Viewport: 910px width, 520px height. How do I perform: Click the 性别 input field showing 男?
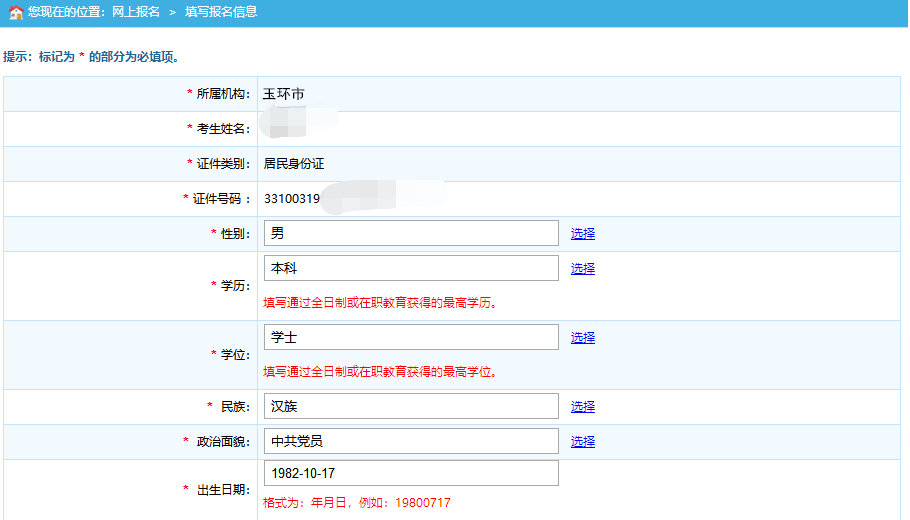click(411, 233)
